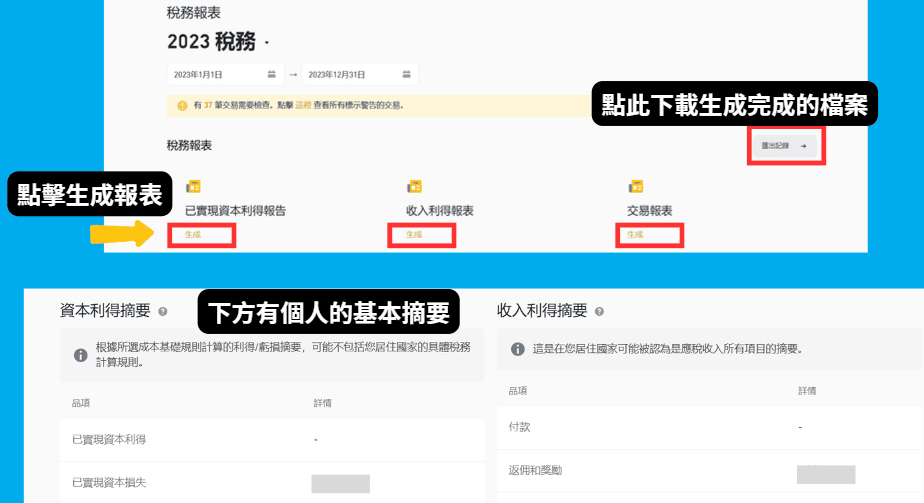Click the 交易報表 report icon
This screenshot has height=503, width=924.
click(x=634, y=187)
